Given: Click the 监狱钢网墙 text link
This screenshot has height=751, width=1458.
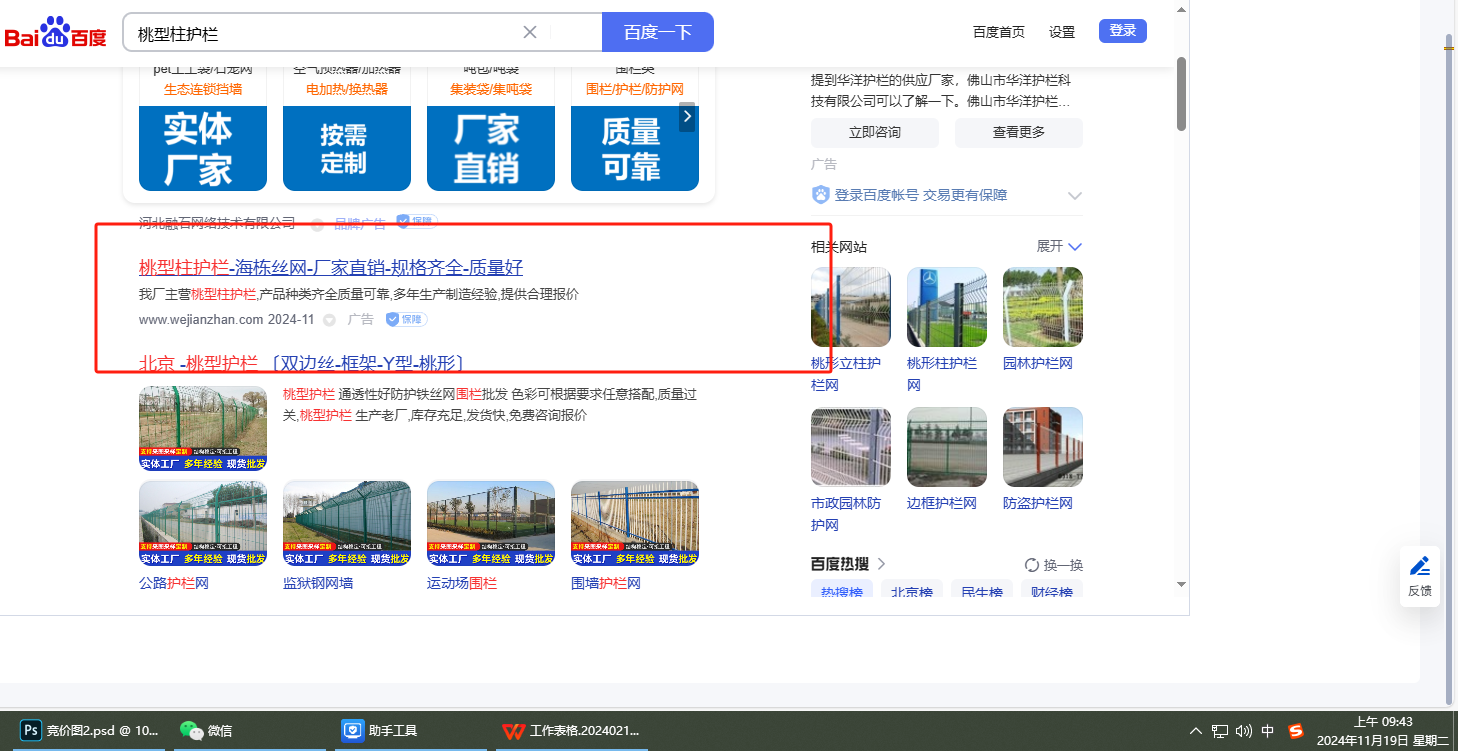Looking at the screenshot, I should tap(318, 583).
